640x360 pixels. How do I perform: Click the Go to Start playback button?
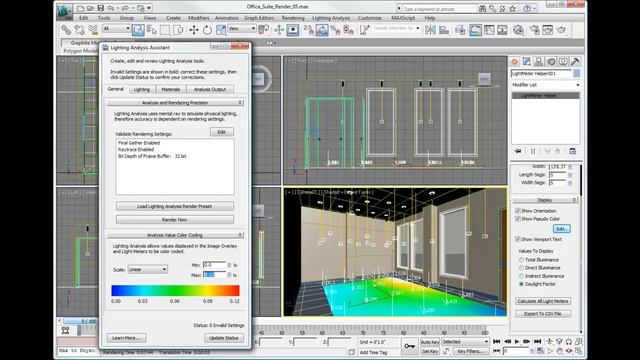pyautogui.click(x=497, y=341)
